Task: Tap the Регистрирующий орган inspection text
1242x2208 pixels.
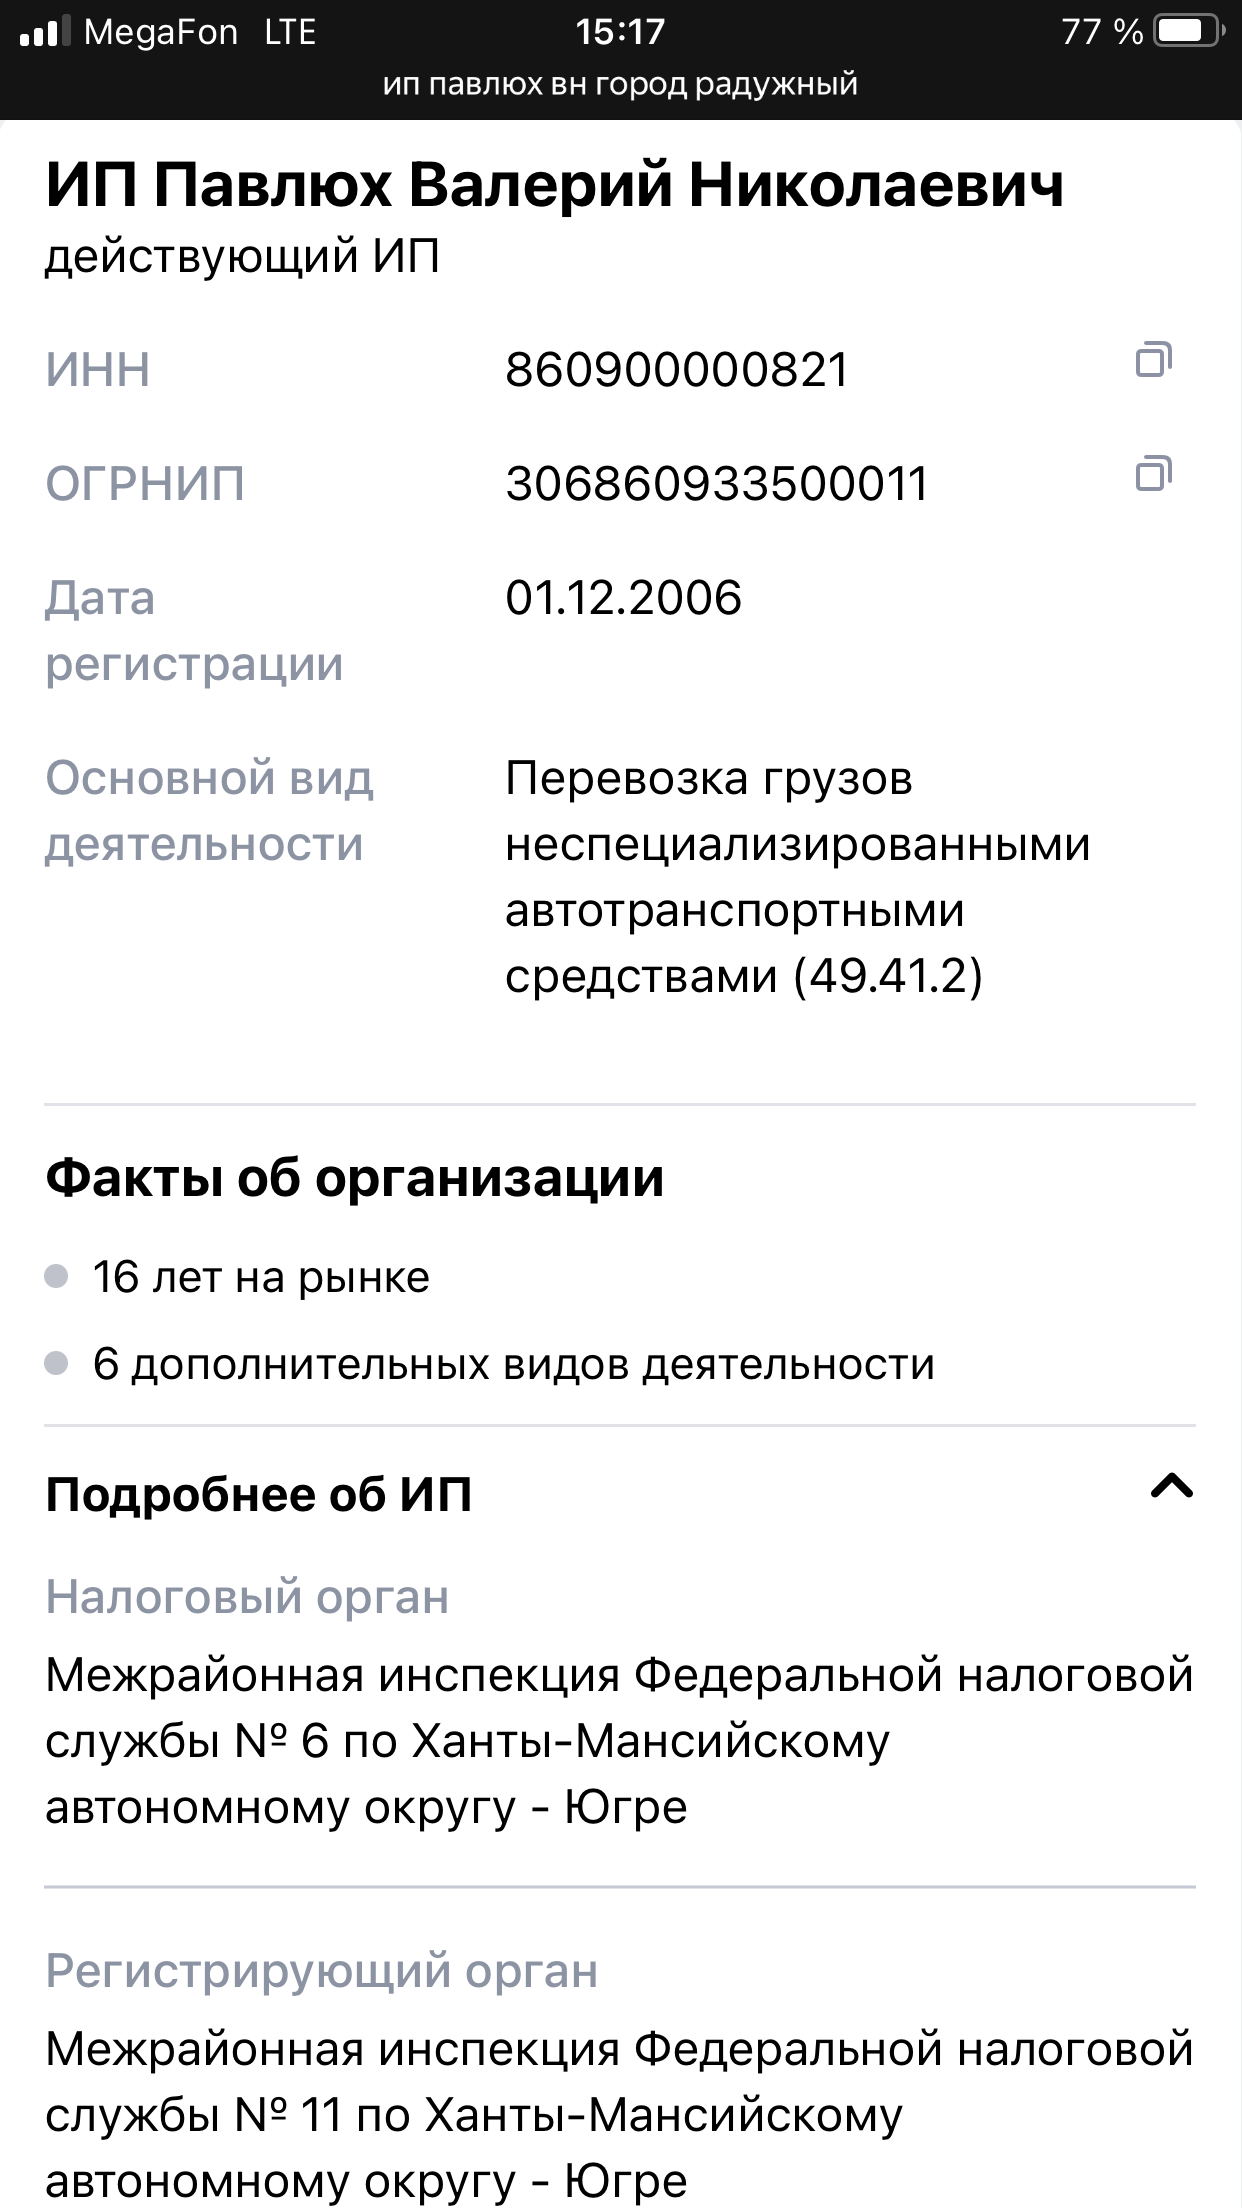Action: 619,2115
